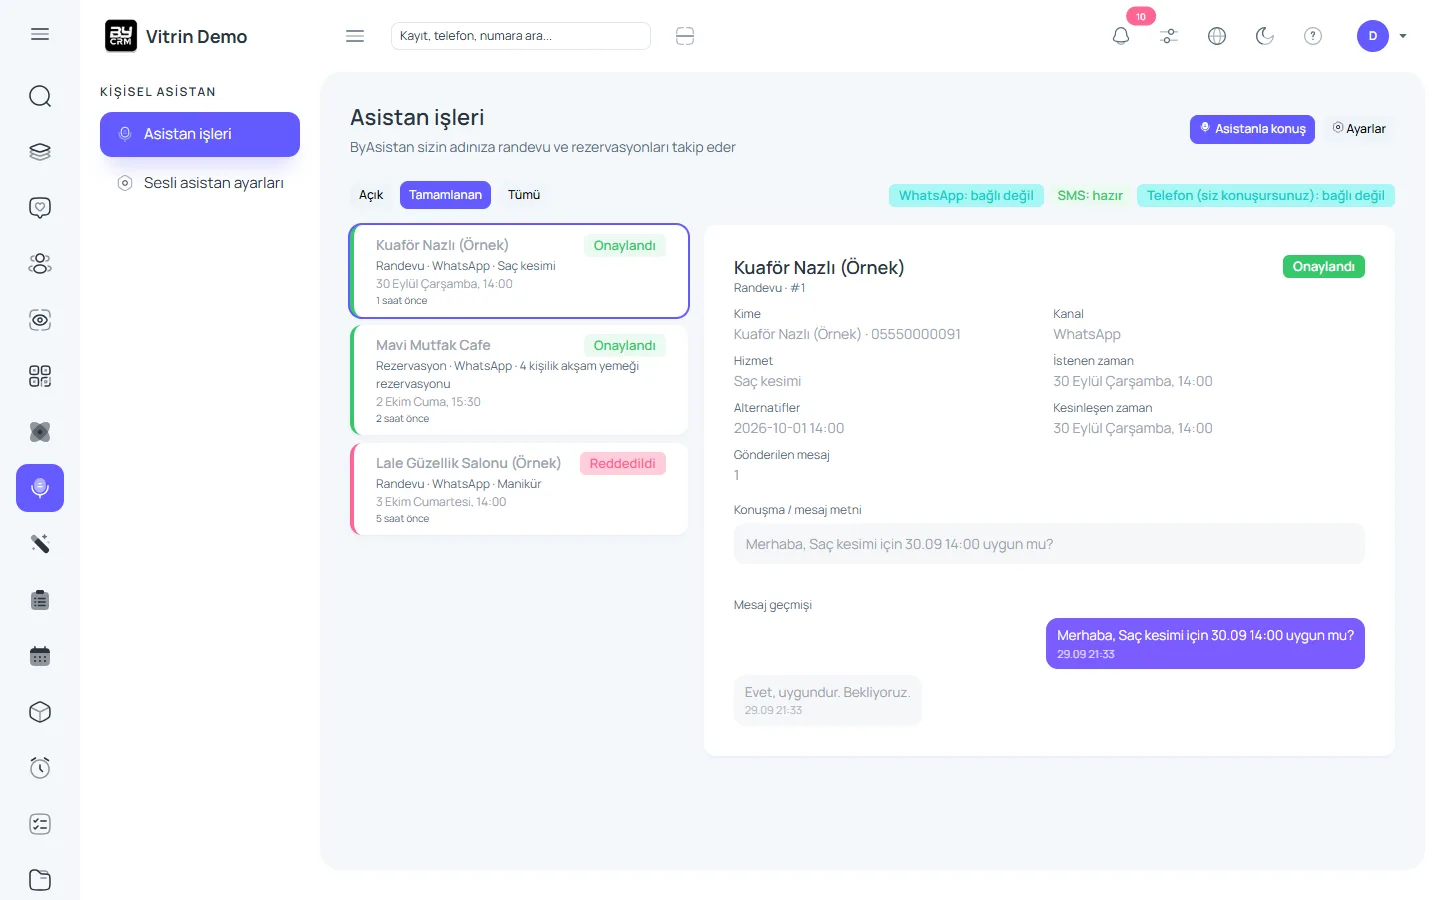Click the SMS: hazır status badge

(x=1090, y=196)
